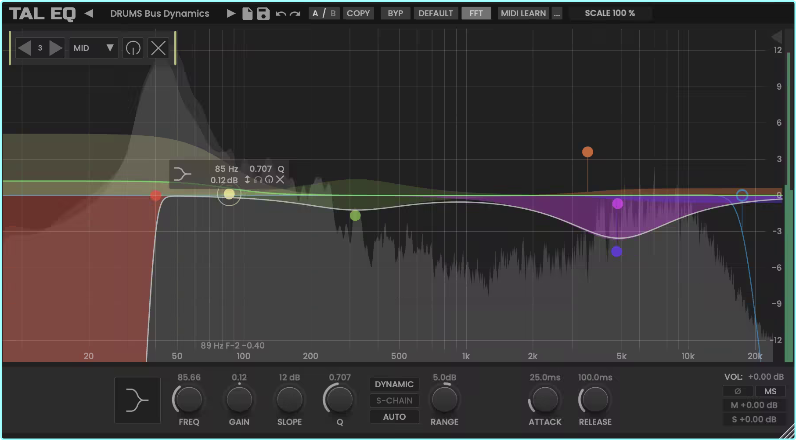Open the MID channel mode dropdown
796x440 pixels.
[x=94, y=48]
